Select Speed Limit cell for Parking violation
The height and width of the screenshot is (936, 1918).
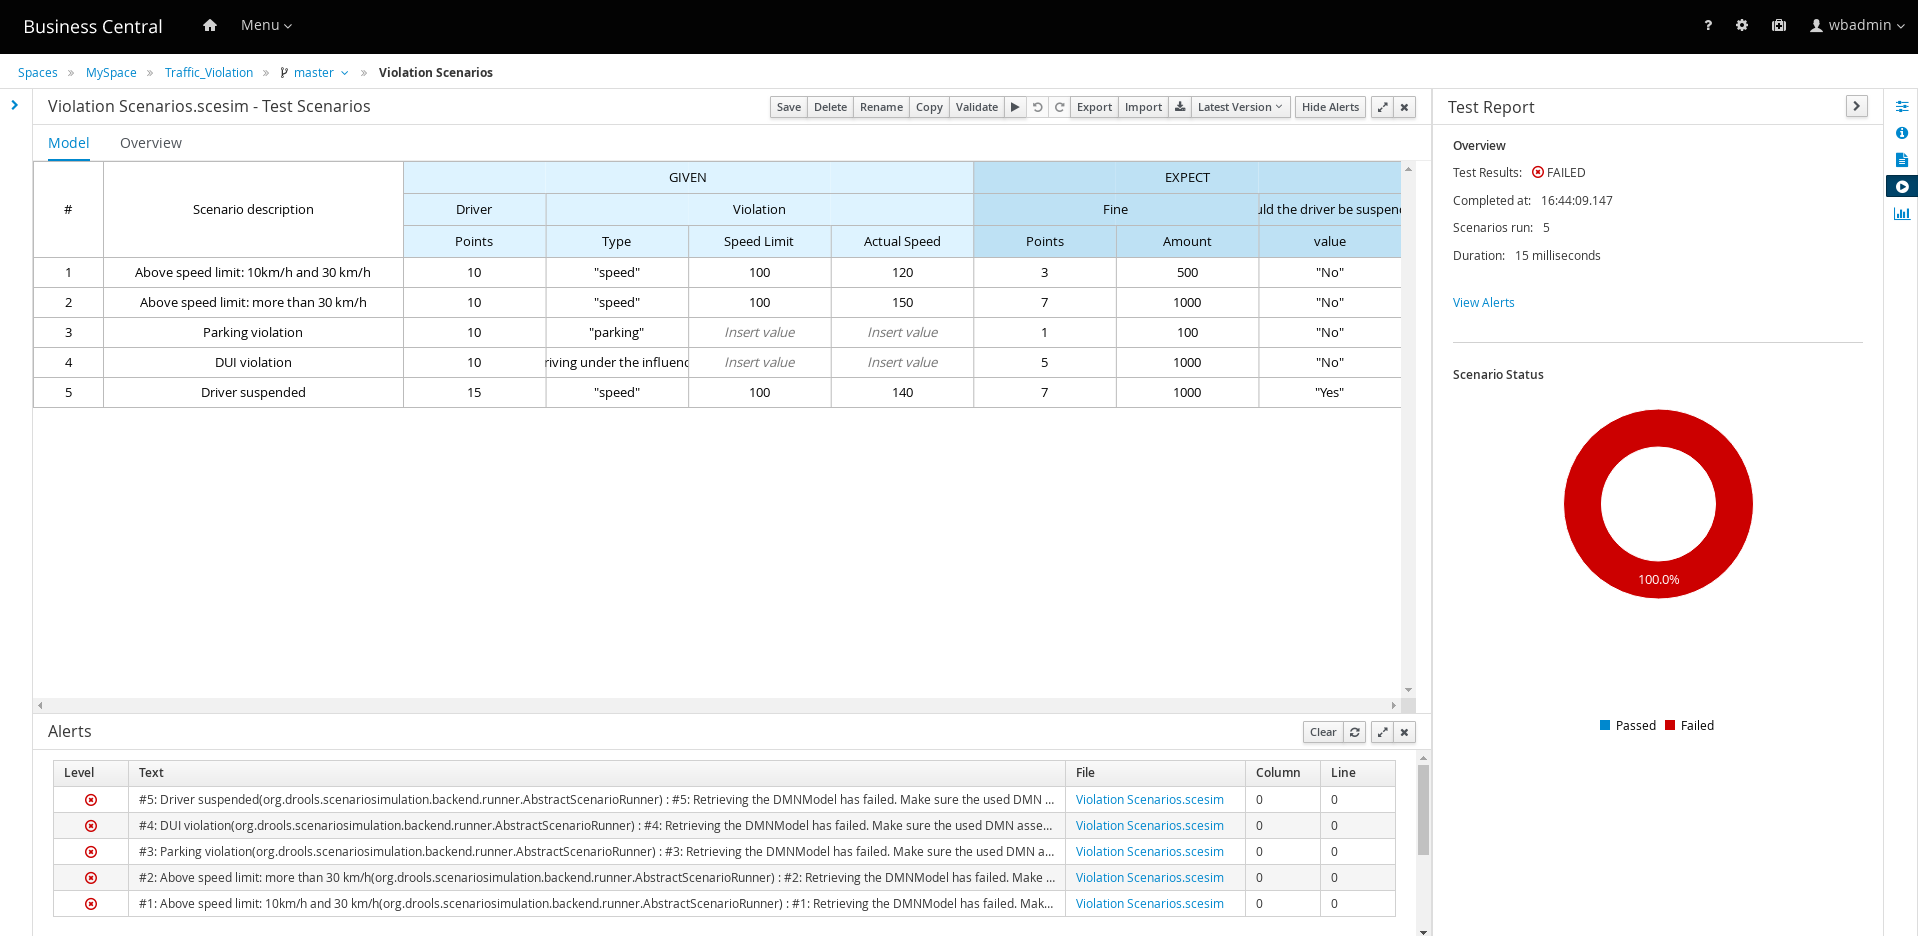click(x=759, y=333)
